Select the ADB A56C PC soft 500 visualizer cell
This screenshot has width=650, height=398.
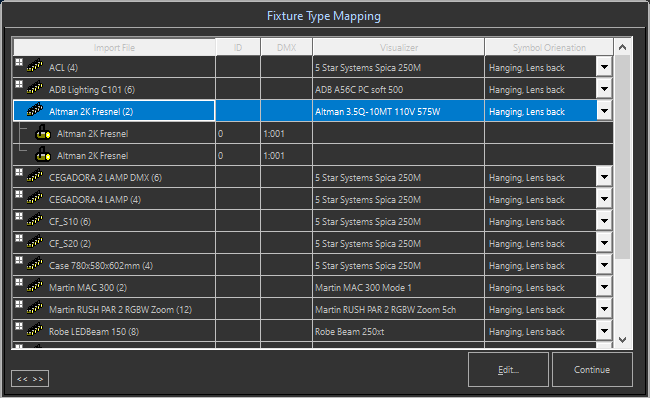coord(398,89)
